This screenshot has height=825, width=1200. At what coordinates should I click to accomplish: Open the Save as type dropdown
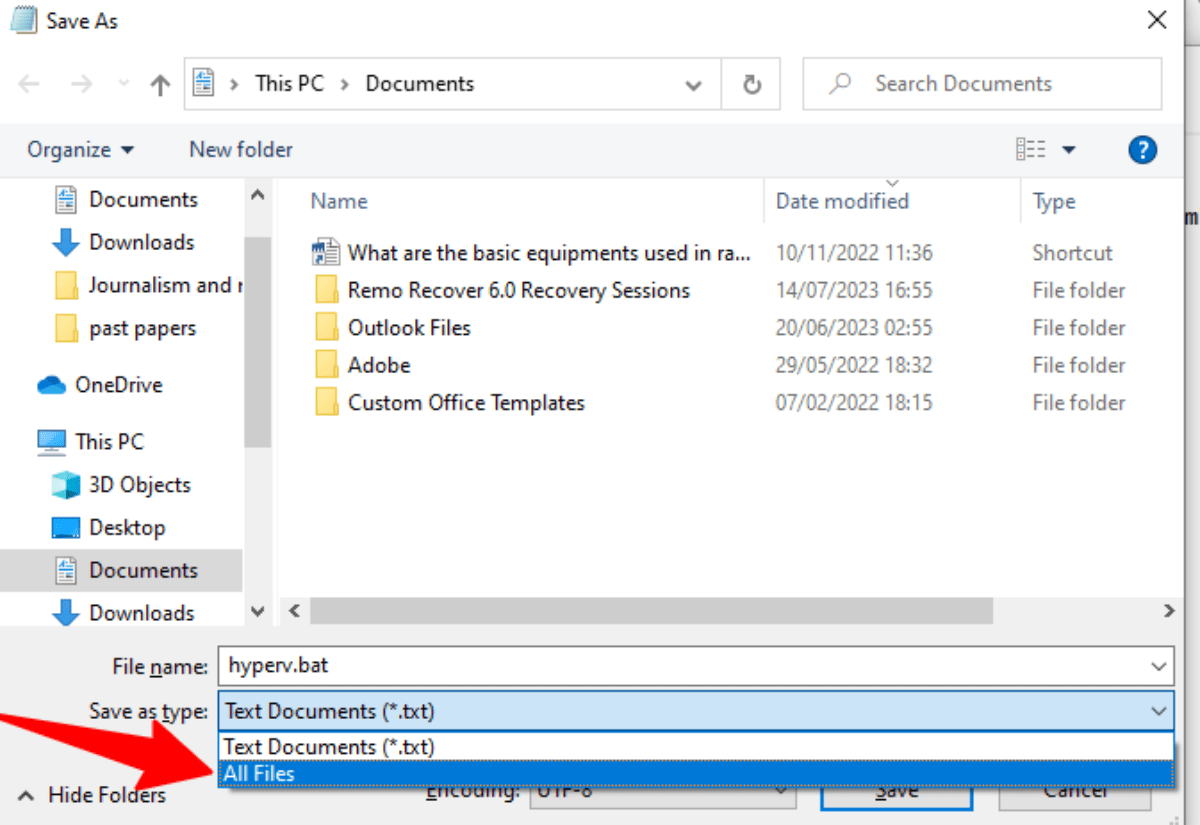[695, 712]
